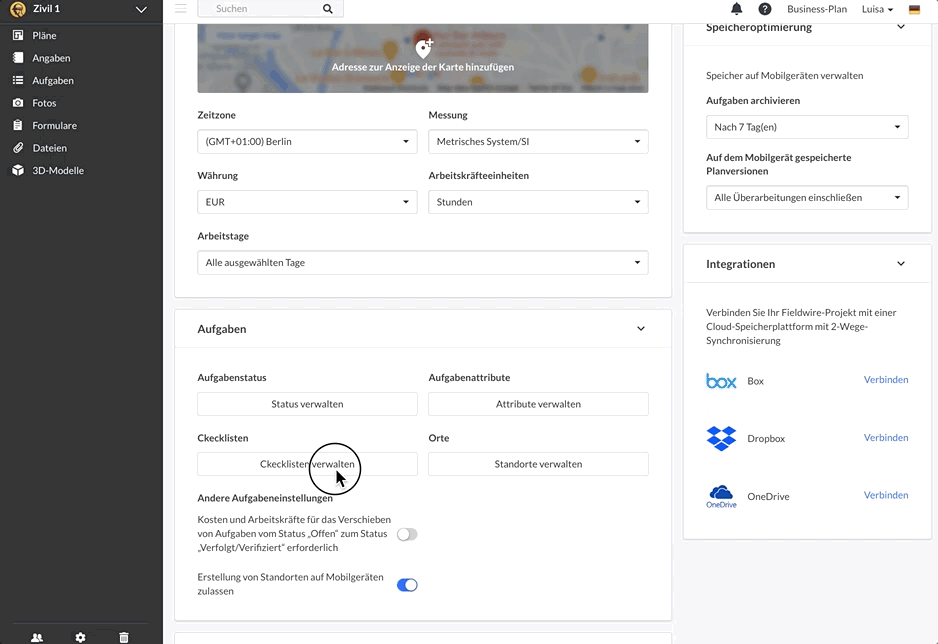Click the trash icon at sidebar bottom

coord(124,637)
